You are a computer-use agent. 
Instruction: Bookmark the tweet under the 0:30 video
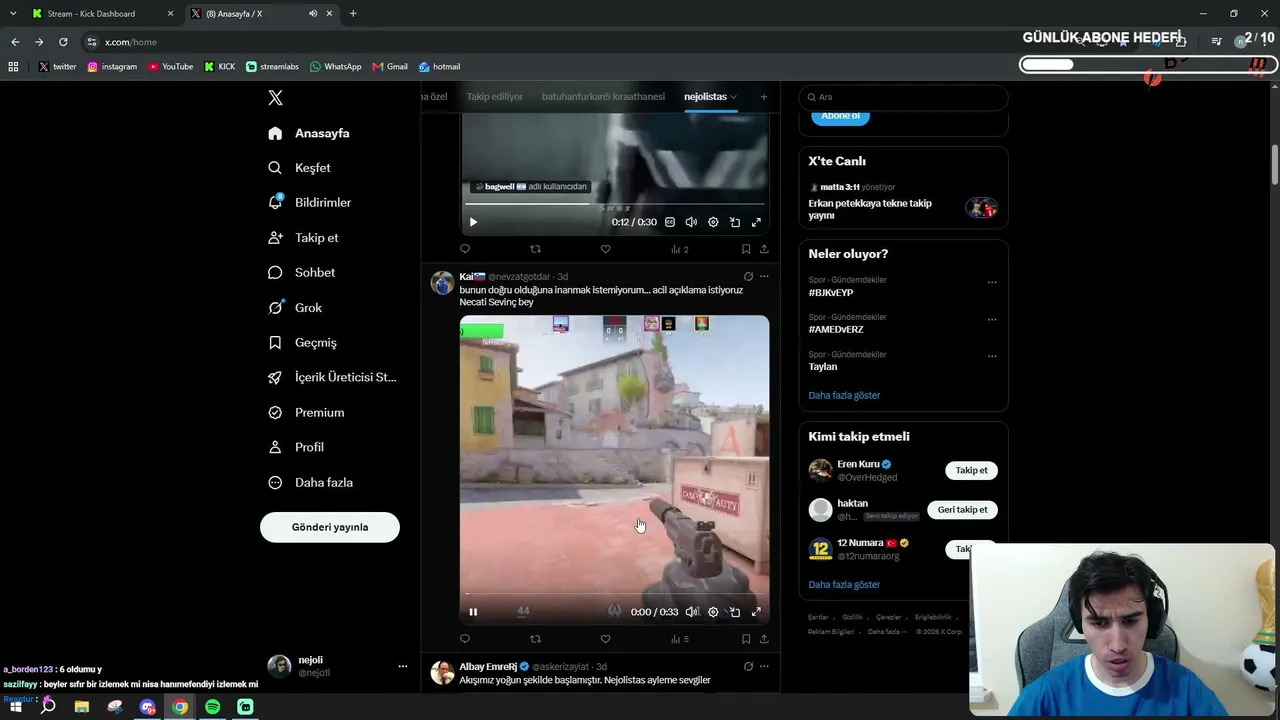pos(746,249)
